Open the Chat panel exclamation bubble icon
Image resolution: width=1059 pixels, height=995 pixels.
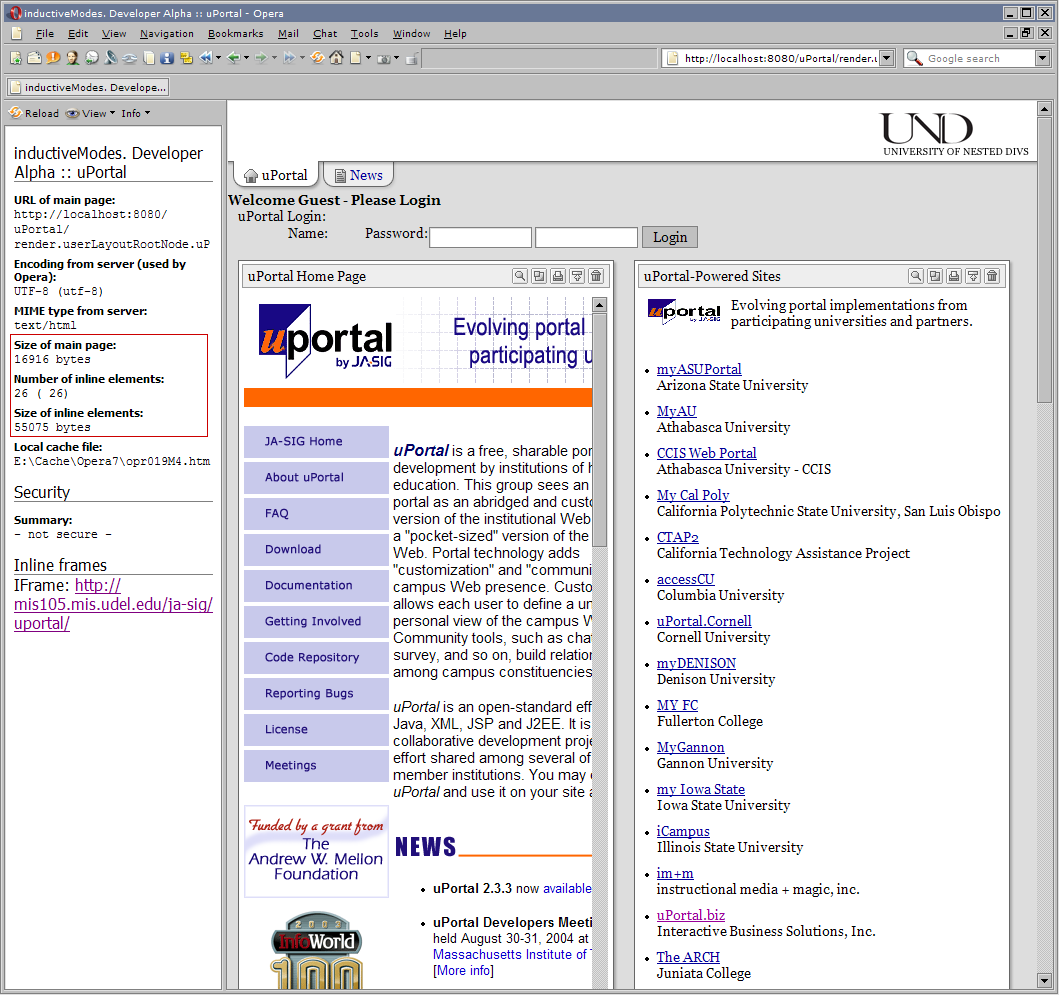[53, 58]
